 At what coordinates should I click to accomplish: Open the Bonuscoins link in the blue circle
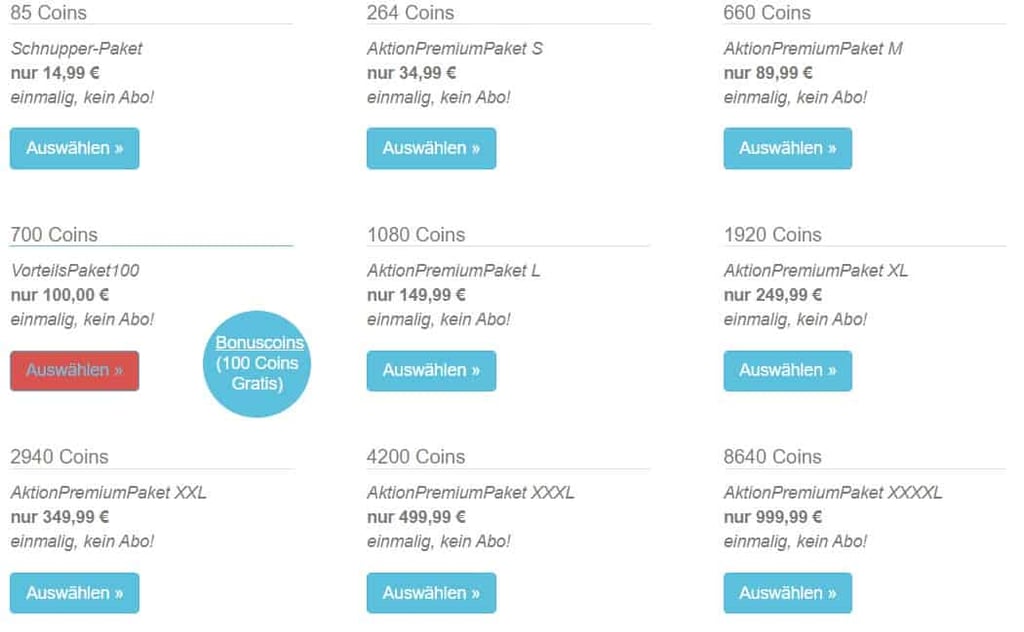point(260,343)
